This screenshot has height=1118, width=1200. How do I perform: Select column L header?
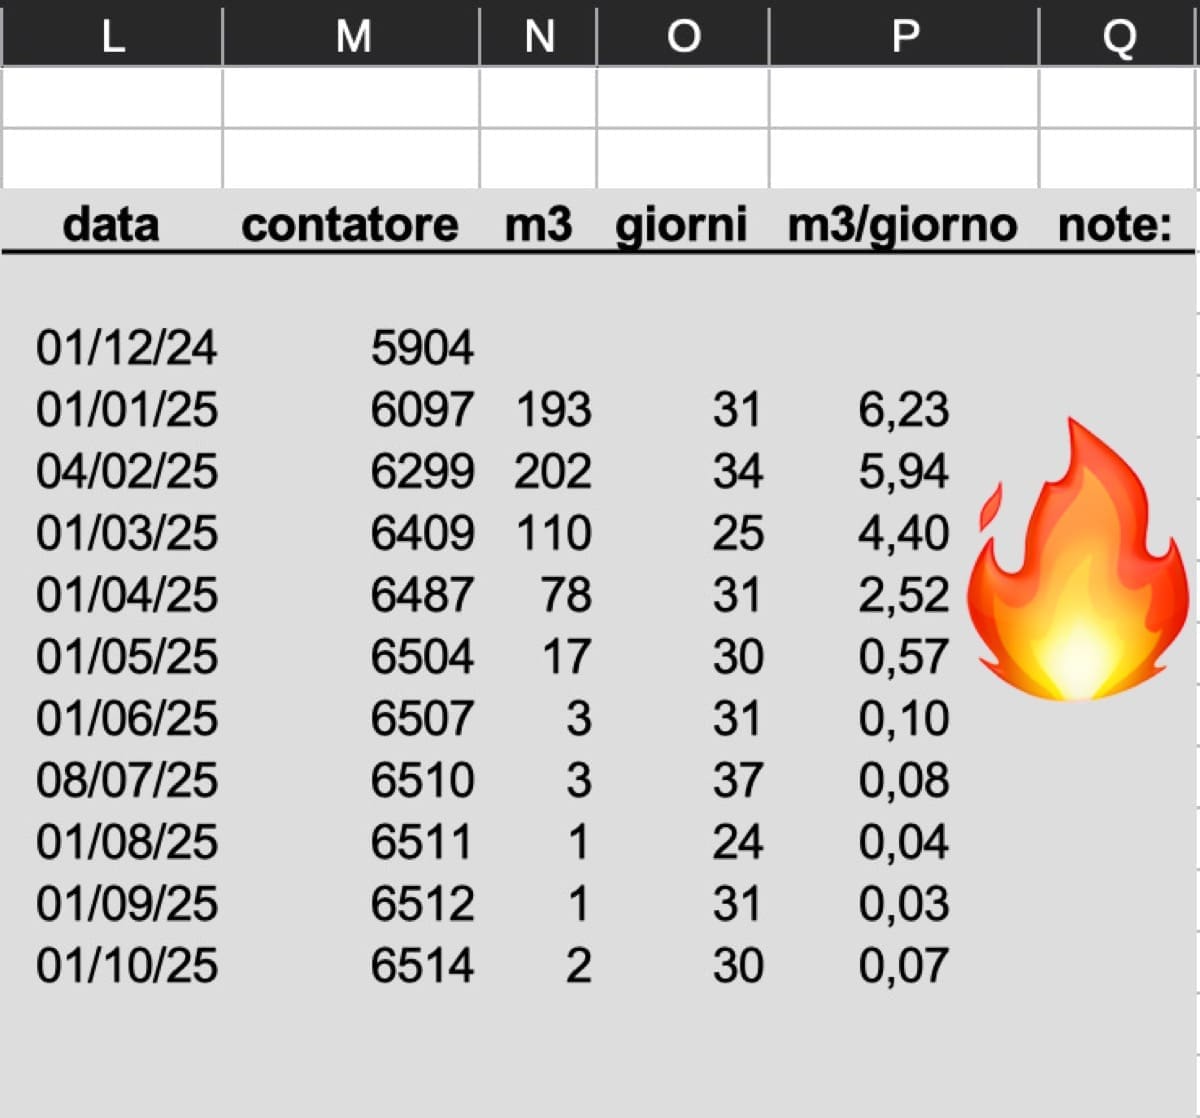pos(112,36)
